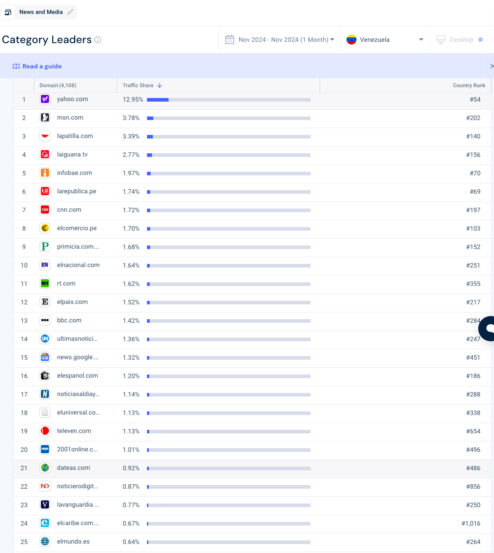The width and height of the screenshot is (494, 553).
Task: Sort by Domain column header
Action: [58, 85]
